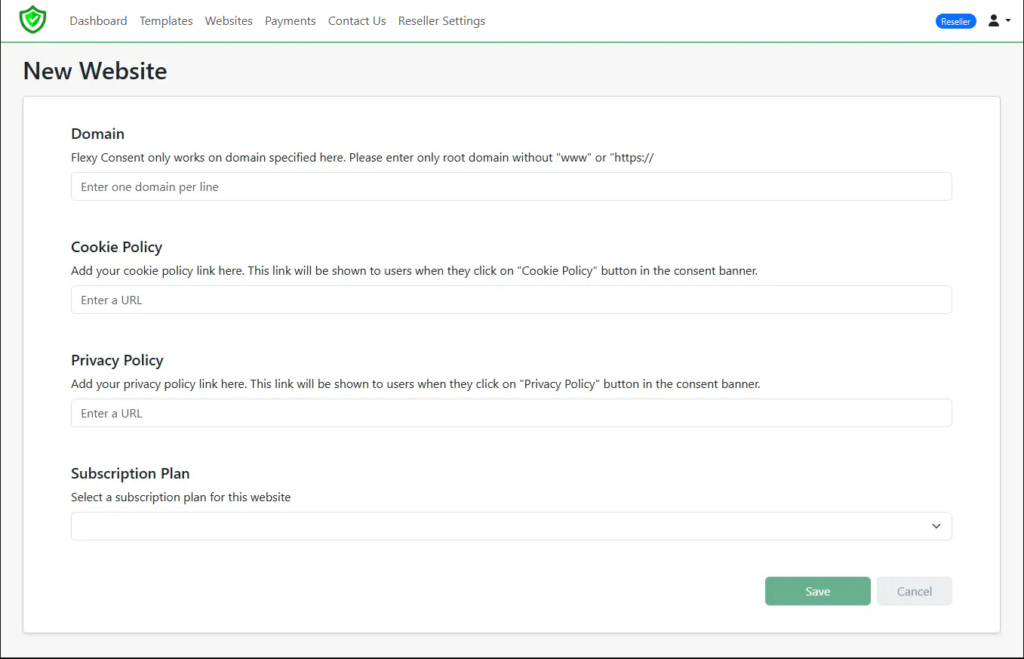
Task: Click the "Add your privacy policy link here" description
Action: click(x=415, y=384)
